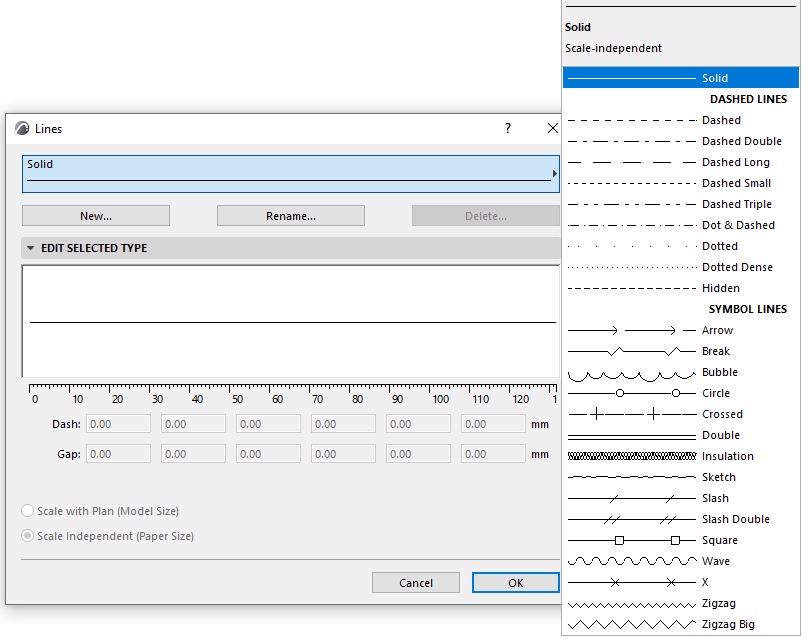Click the ruler at 60 mark

(278, 399)
